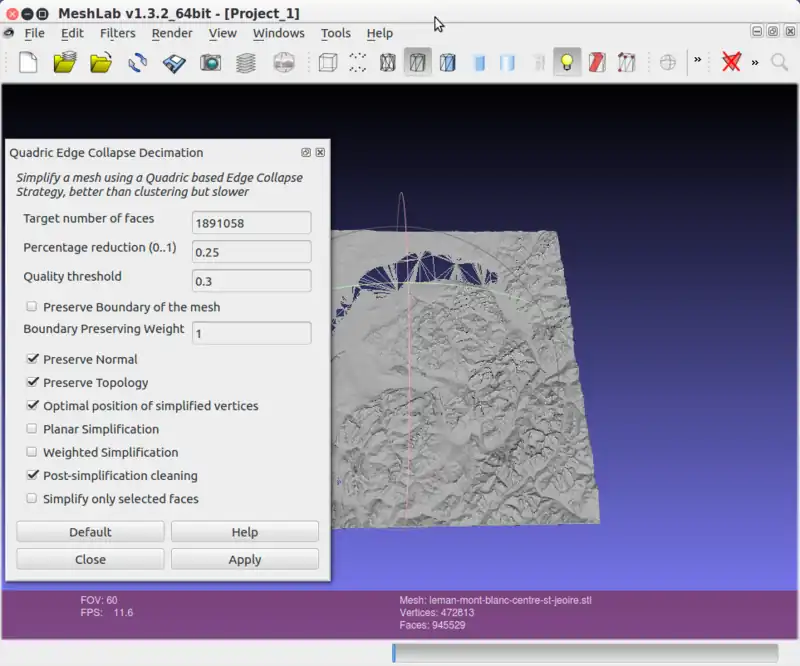
Task: Open the Render menu
Action: coord(172,33)
